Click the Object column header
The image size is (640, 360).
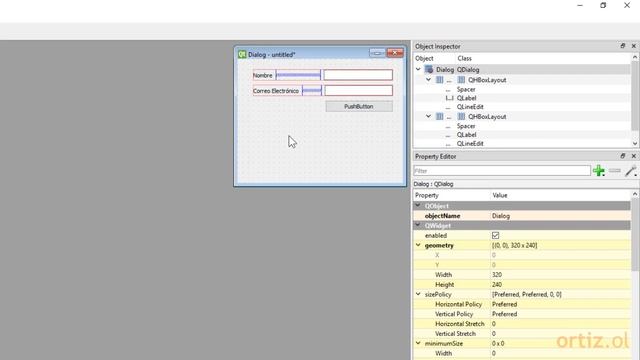point(424,58)
